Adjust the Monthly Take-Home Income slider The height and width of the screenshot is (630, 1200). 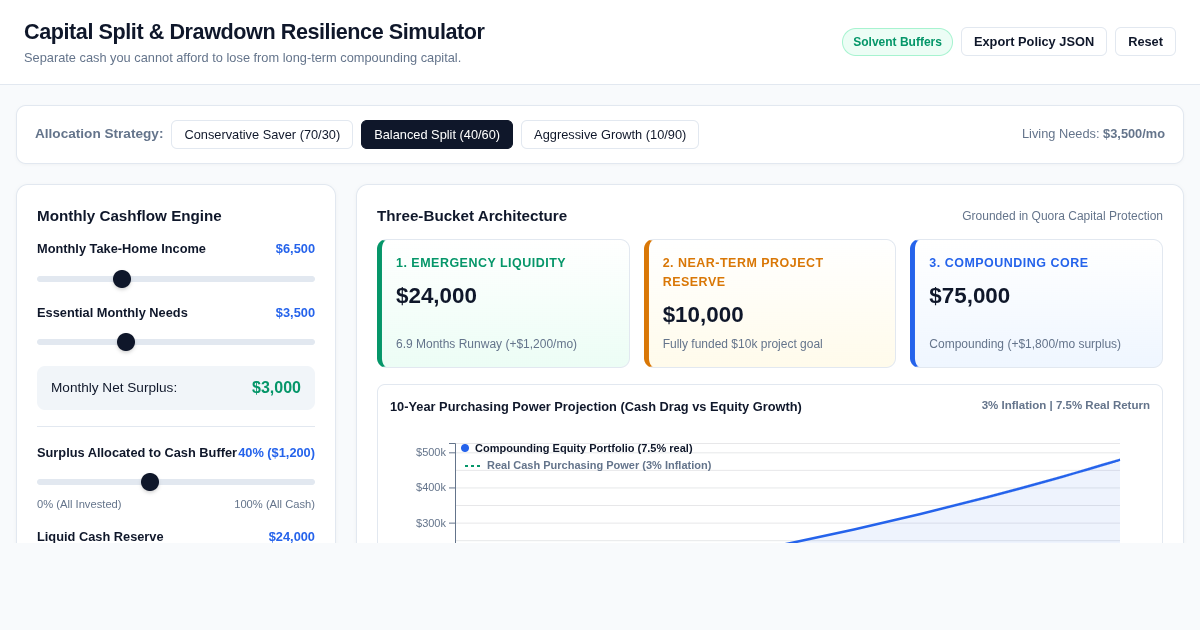(x=176, y=279)
